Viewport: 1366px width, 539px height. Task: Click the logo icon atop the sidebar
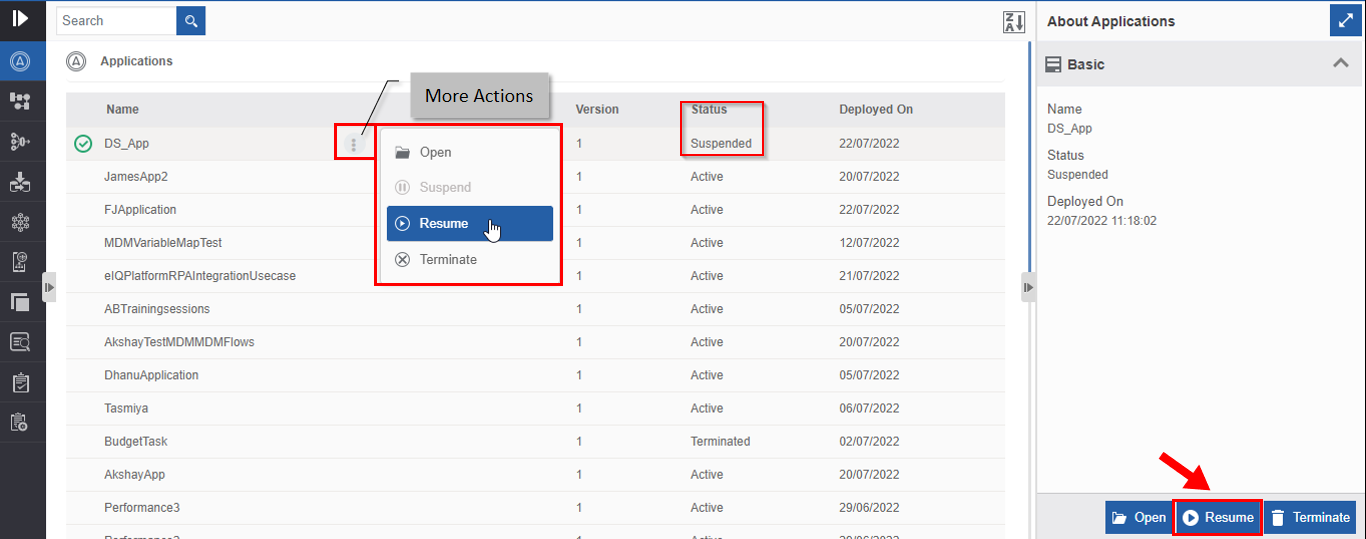[x=20, y=18]
